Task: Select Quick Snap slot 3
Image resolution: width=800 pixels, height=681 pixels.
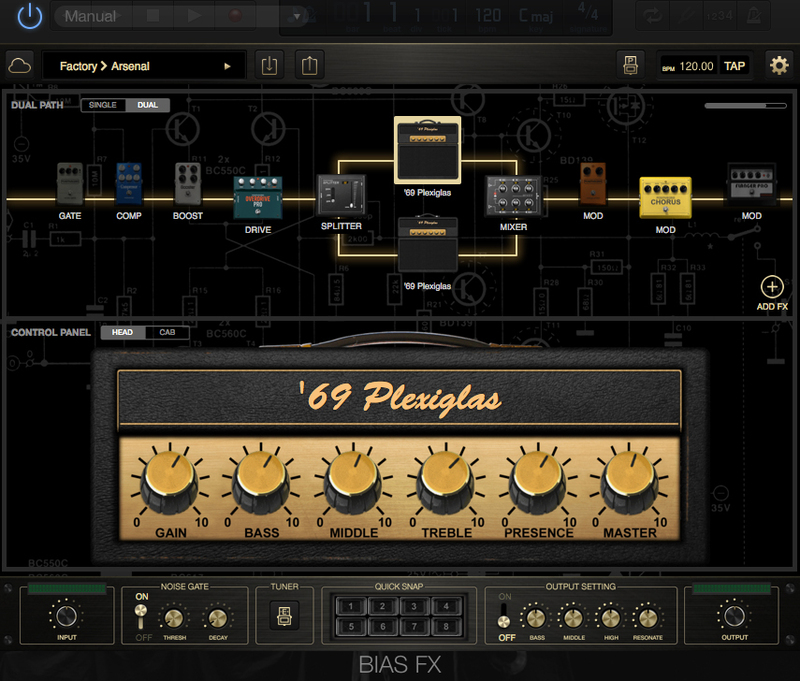Action: tap(414, 606)
